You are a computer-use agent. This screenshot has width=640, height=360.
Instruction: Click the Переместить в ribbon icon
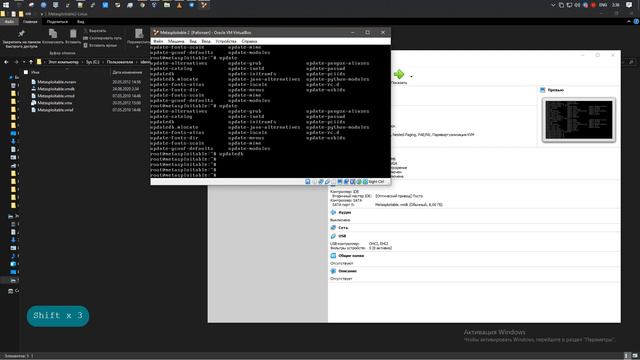point(139,33)
